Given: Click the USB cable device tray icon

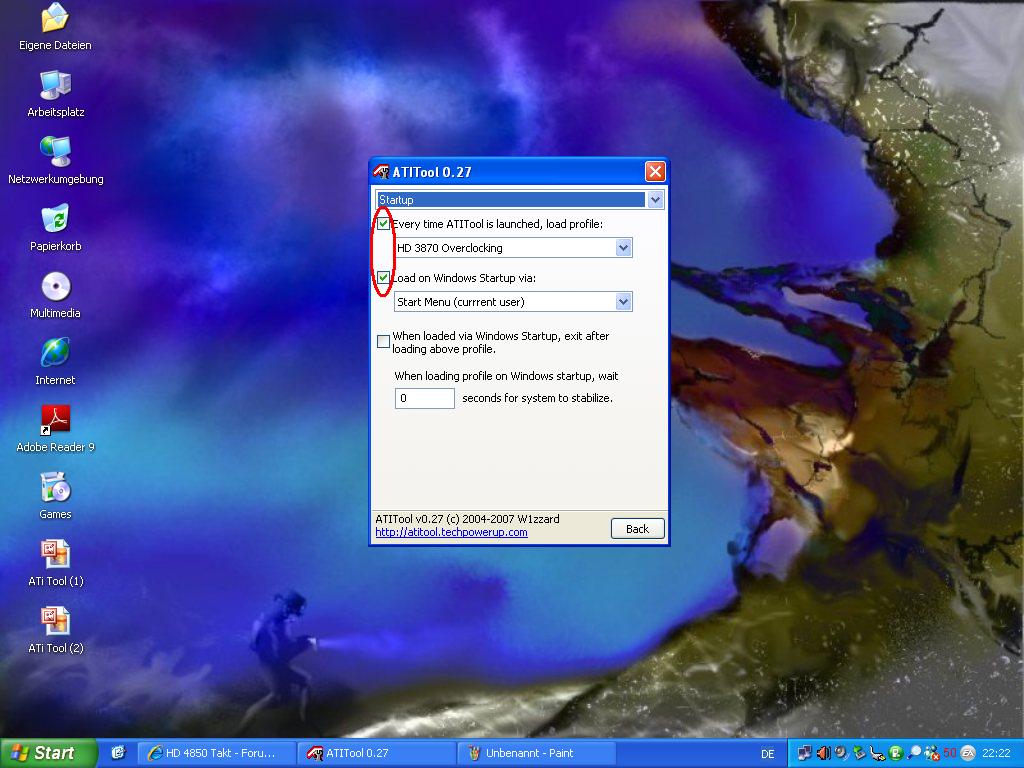Looking at the screenshot, I should coord(877,753).
